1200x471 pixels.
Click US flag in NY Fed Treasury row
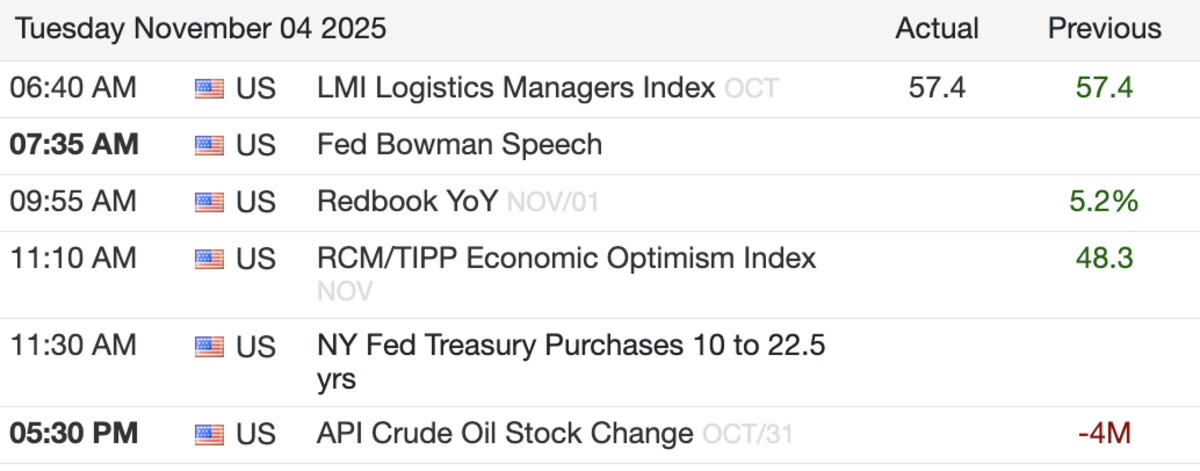(x=208, y=347)
